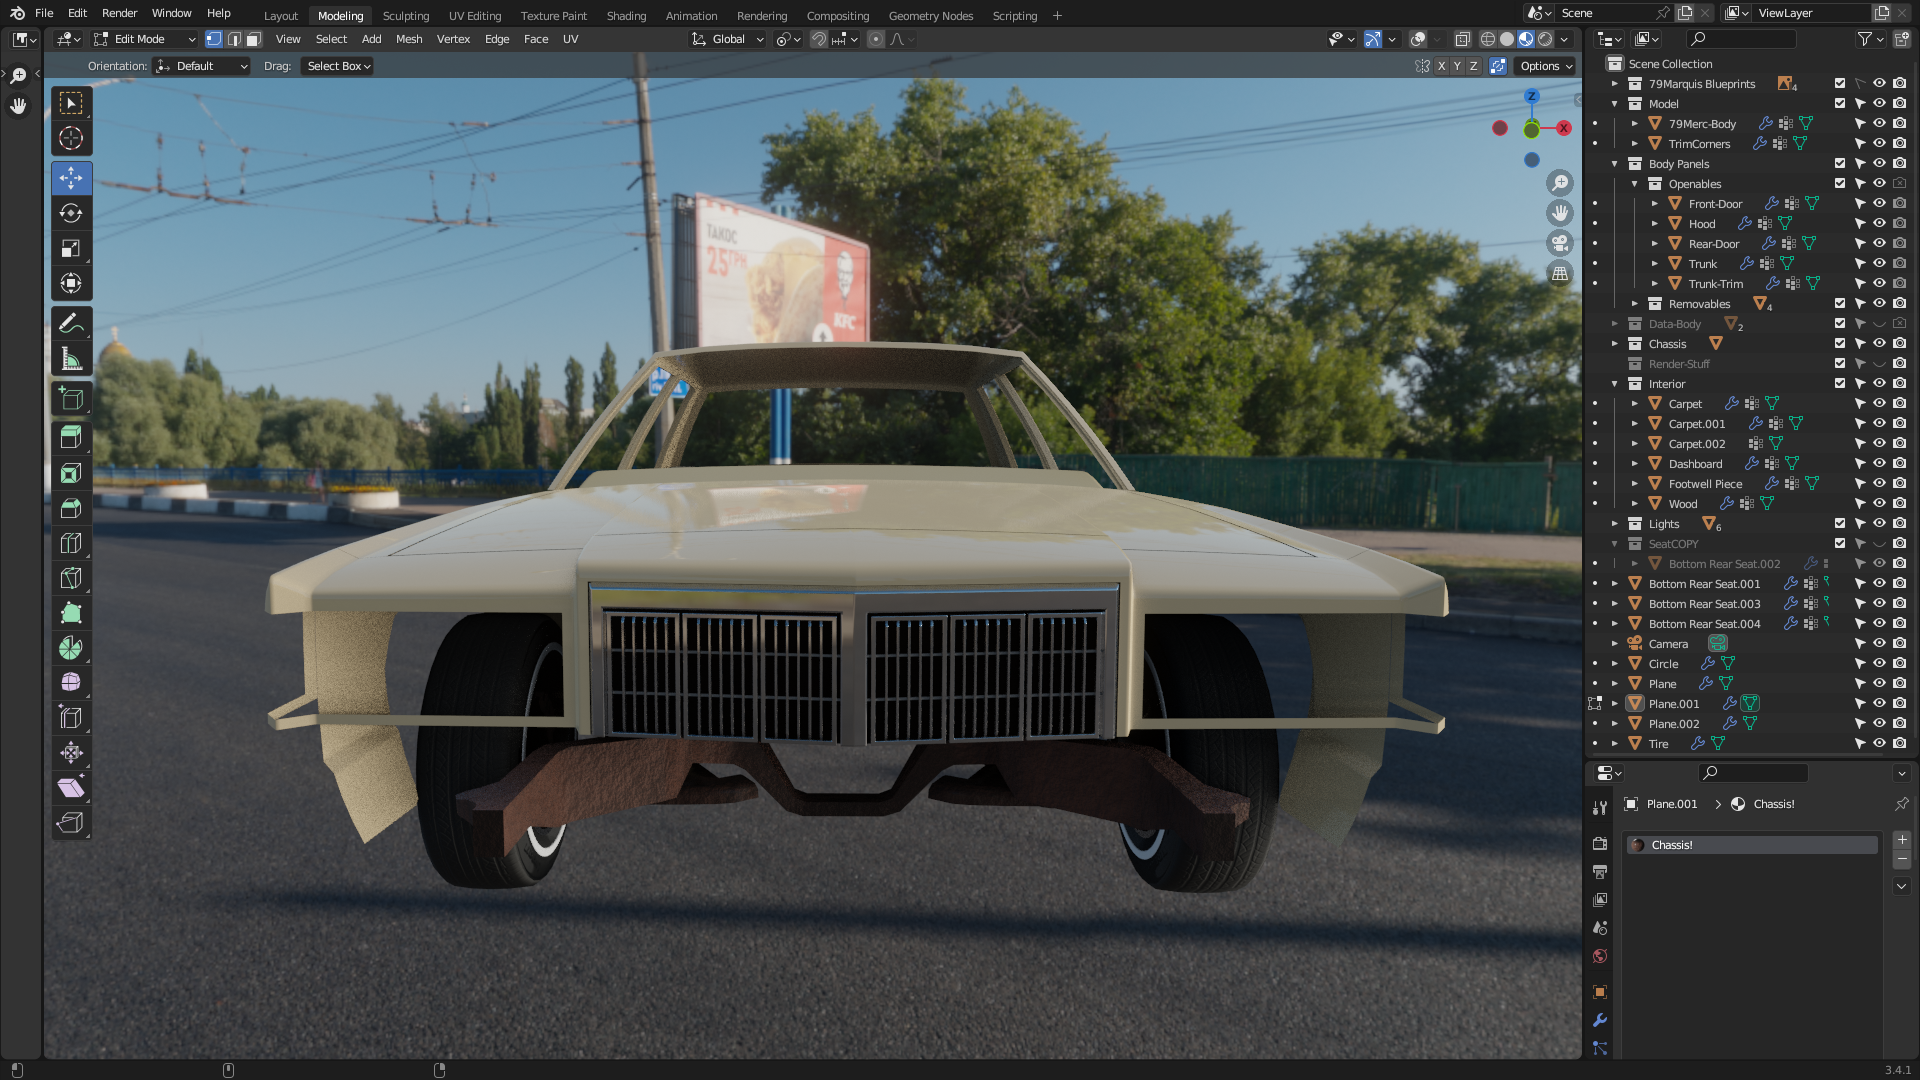Select the Knife tool

click(71, 578)
